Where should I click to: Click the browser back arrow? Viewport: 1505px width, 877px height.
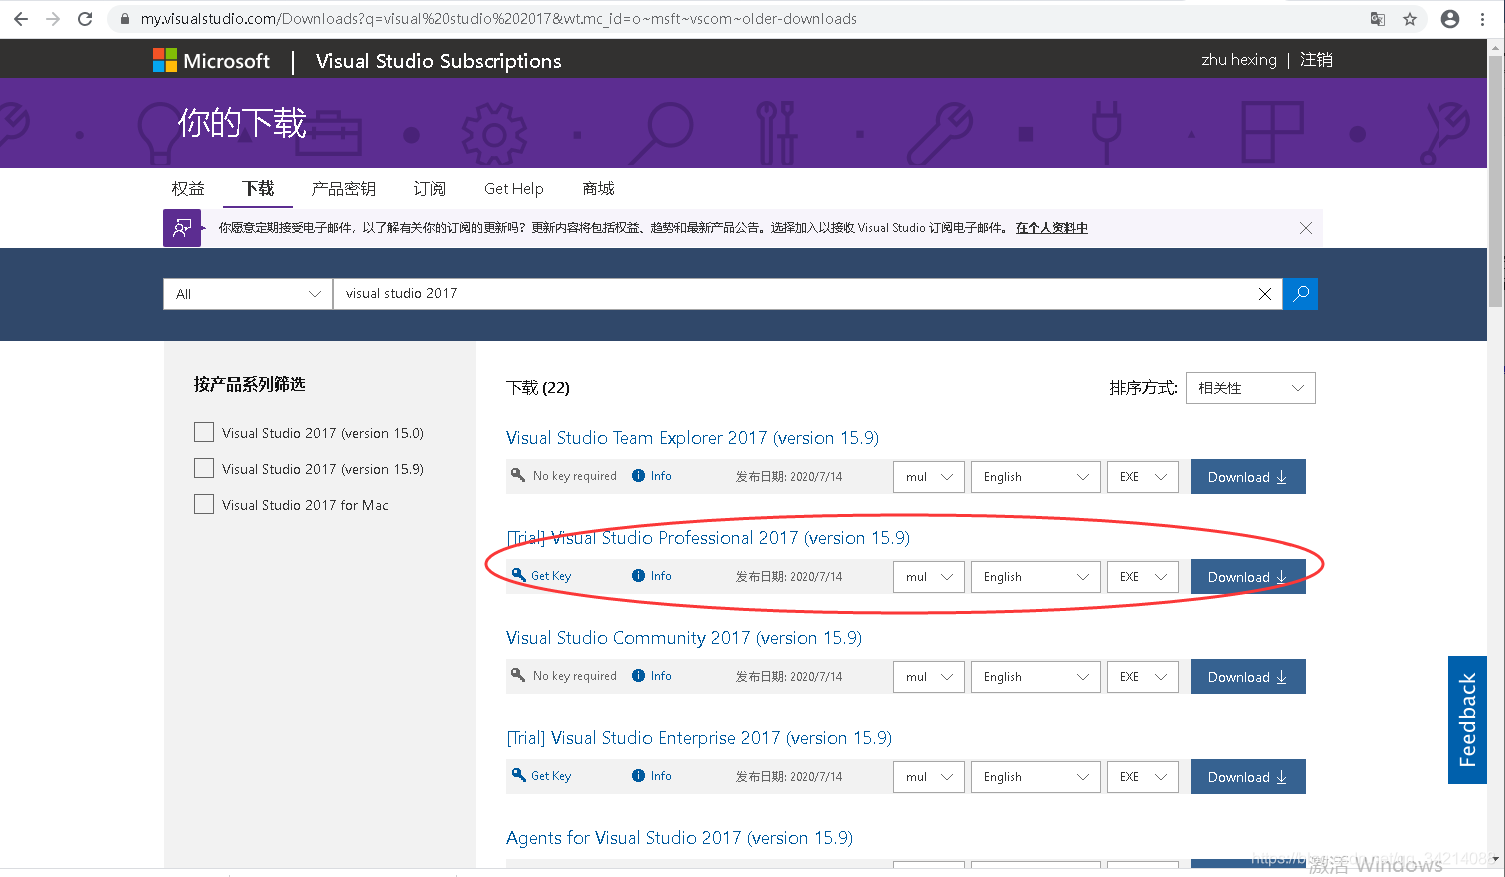[21, 19]
